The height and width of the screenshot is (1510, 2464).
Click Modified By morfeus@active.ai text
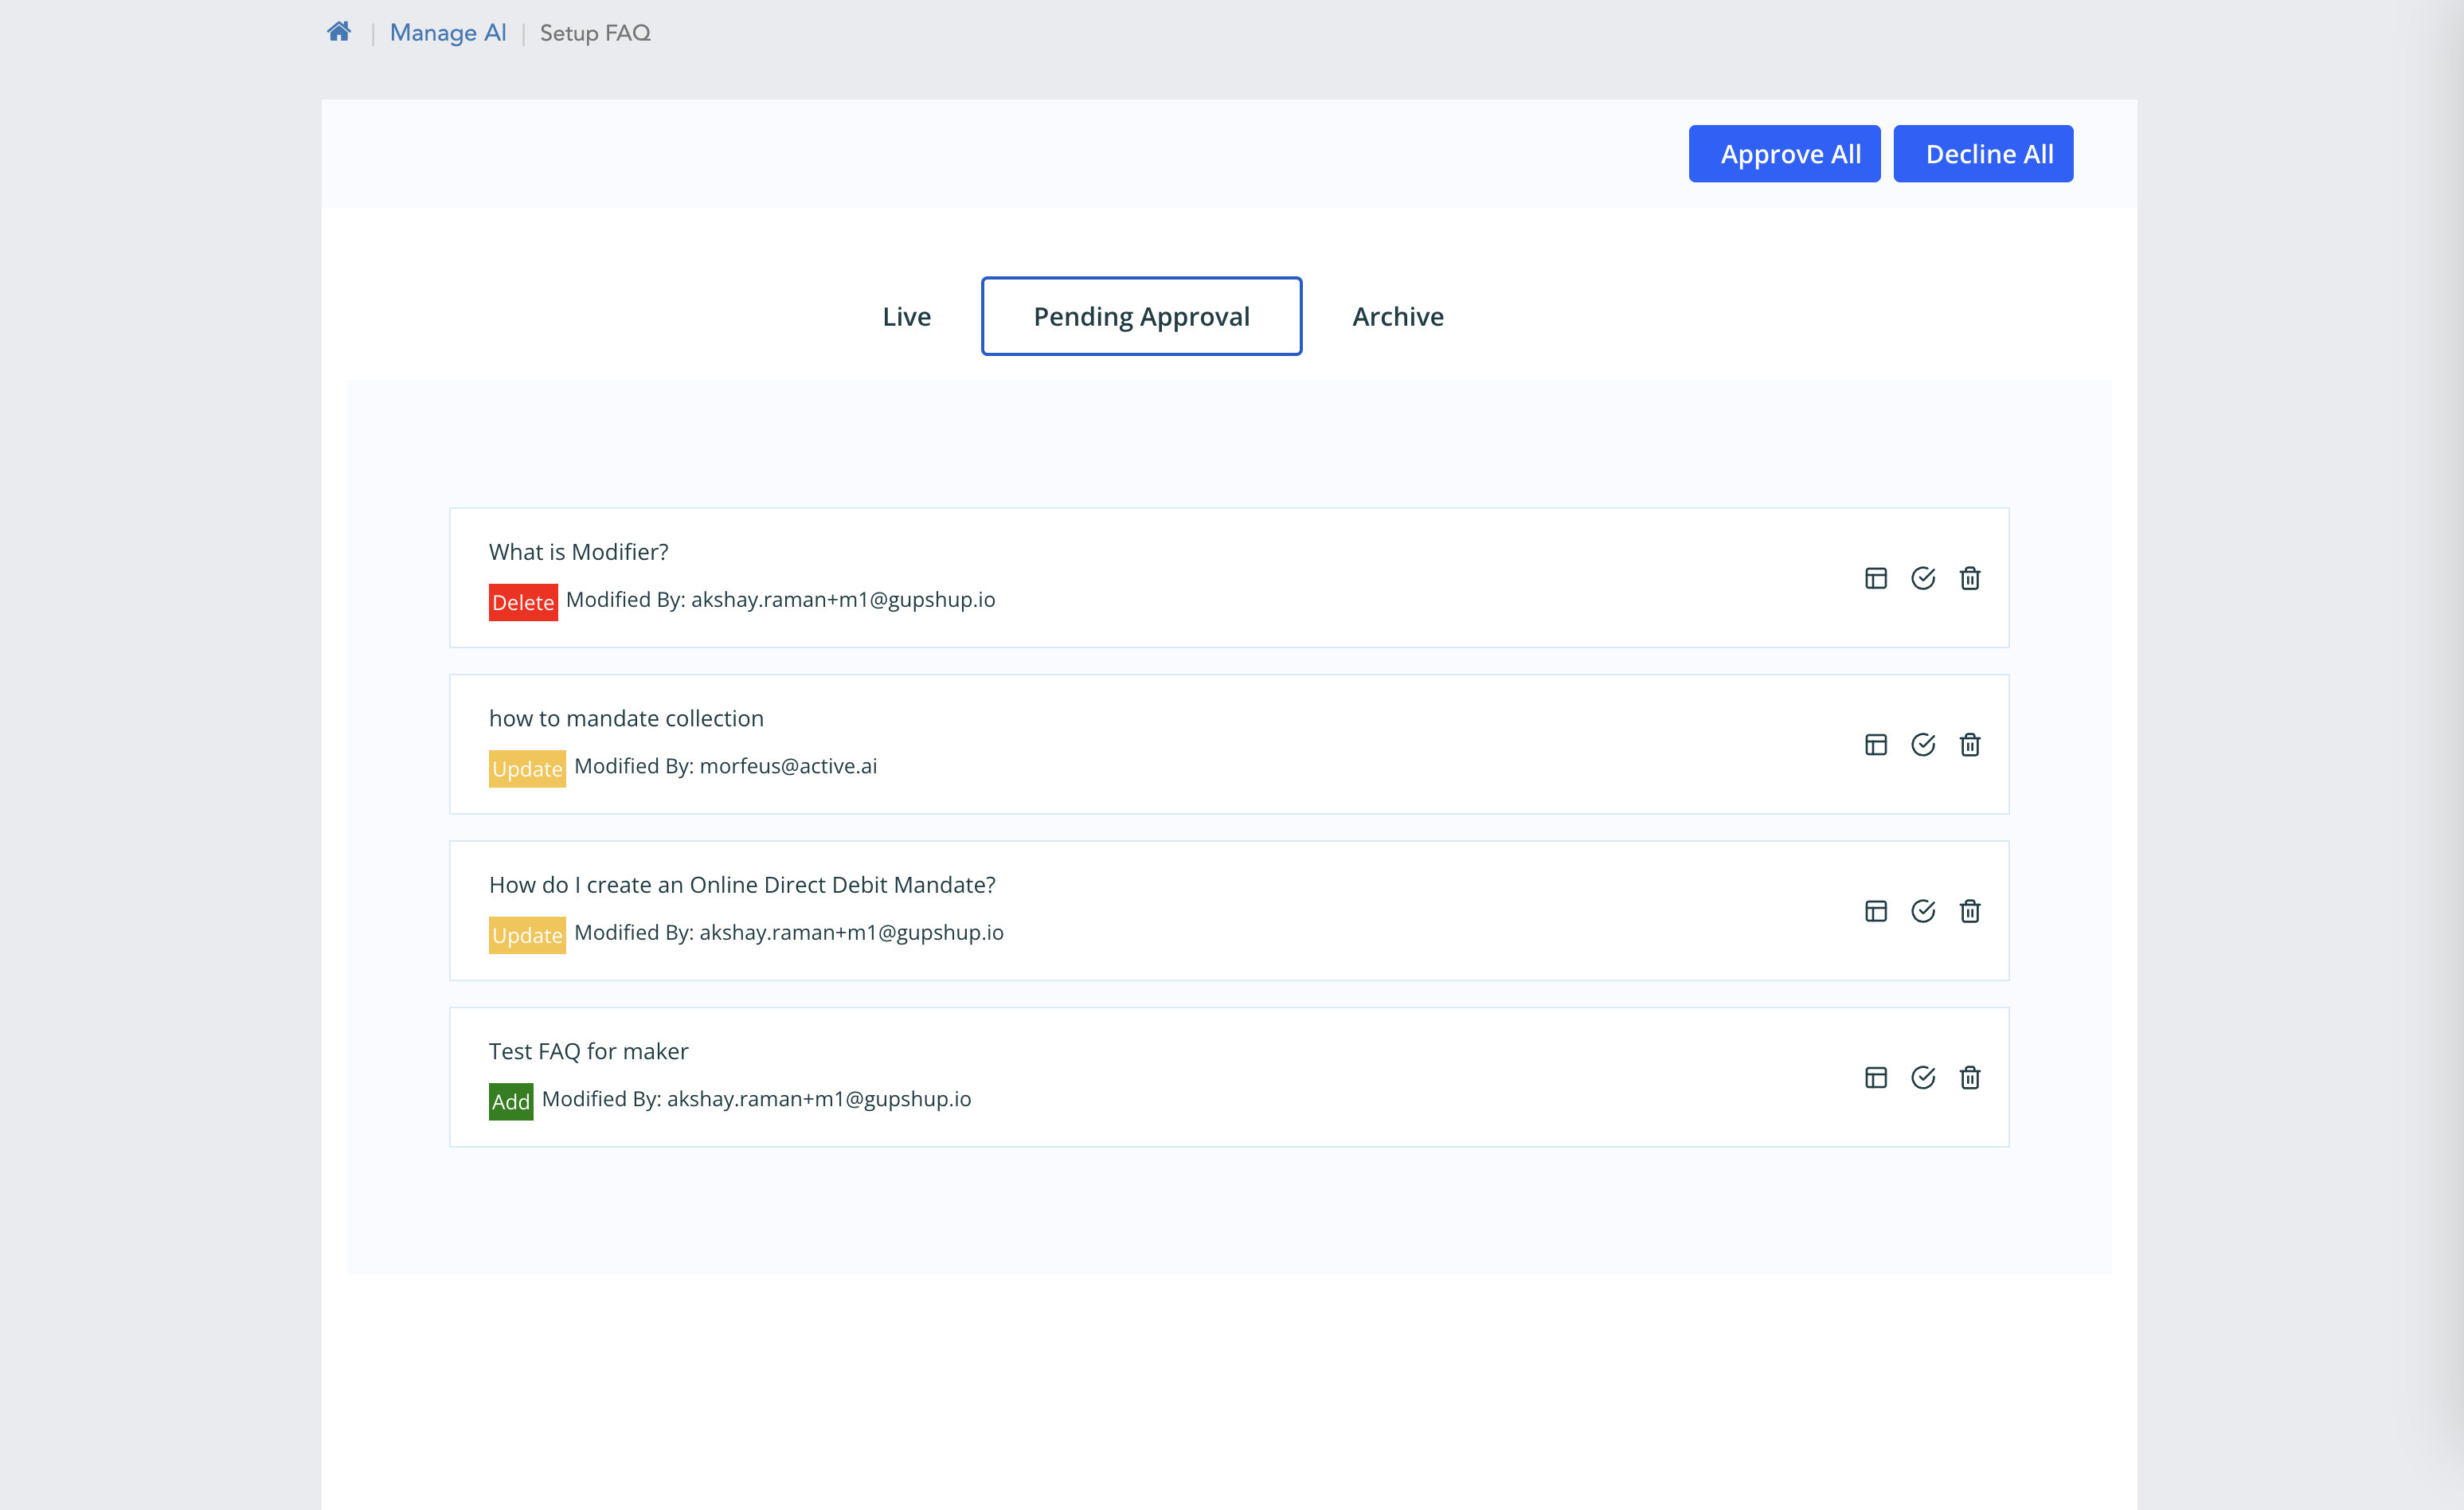725,766
